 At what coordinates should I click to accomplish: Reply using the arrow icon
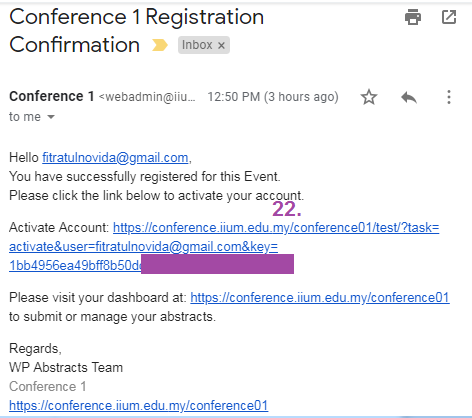click(x=409, y=97)
